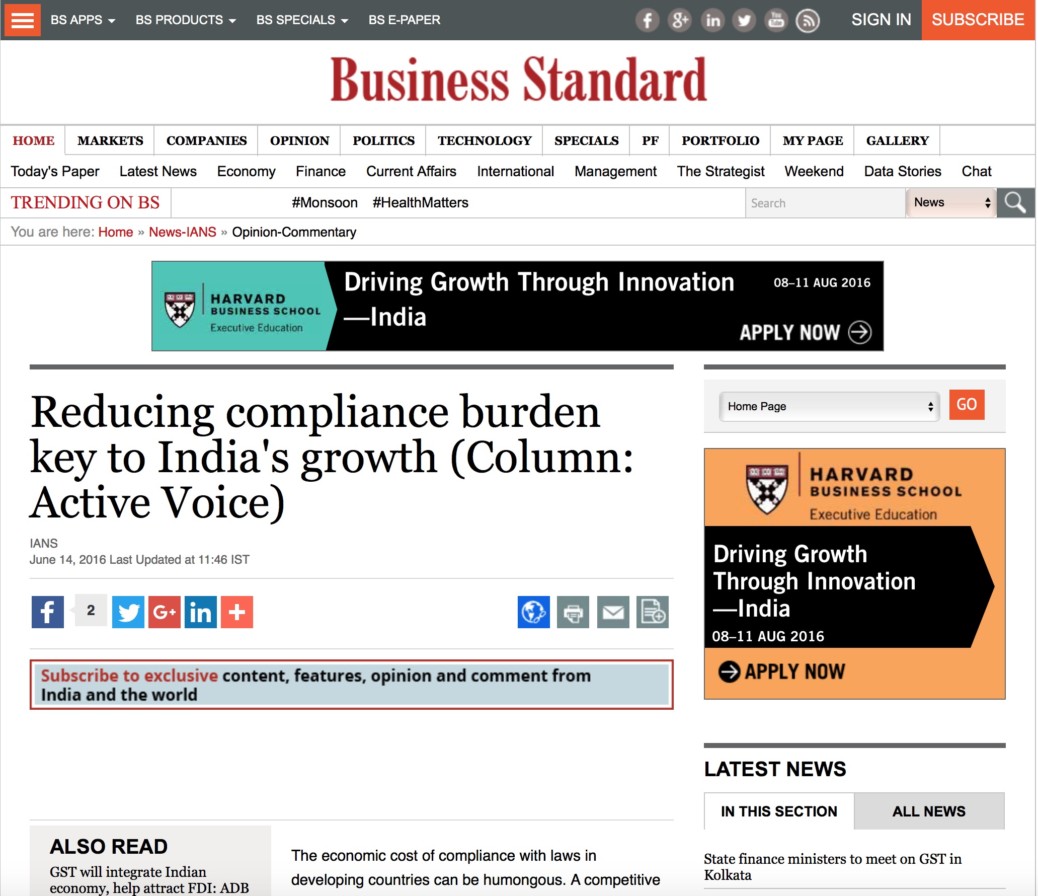Image resolution: width=1038 pixels, height=896 pixels.
Task: Open Chat submenu link
Action: pos(976,172)
